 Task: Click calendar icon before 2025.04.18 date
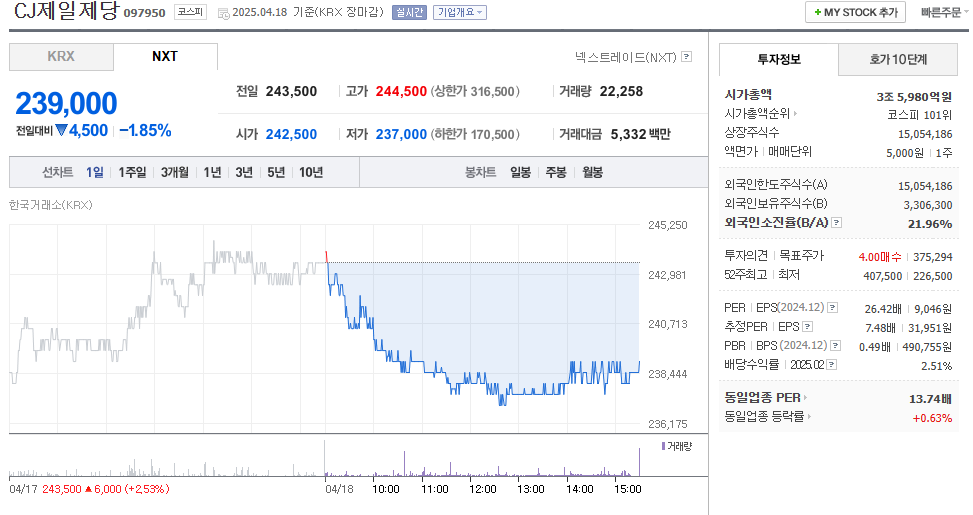click(223, 13)
